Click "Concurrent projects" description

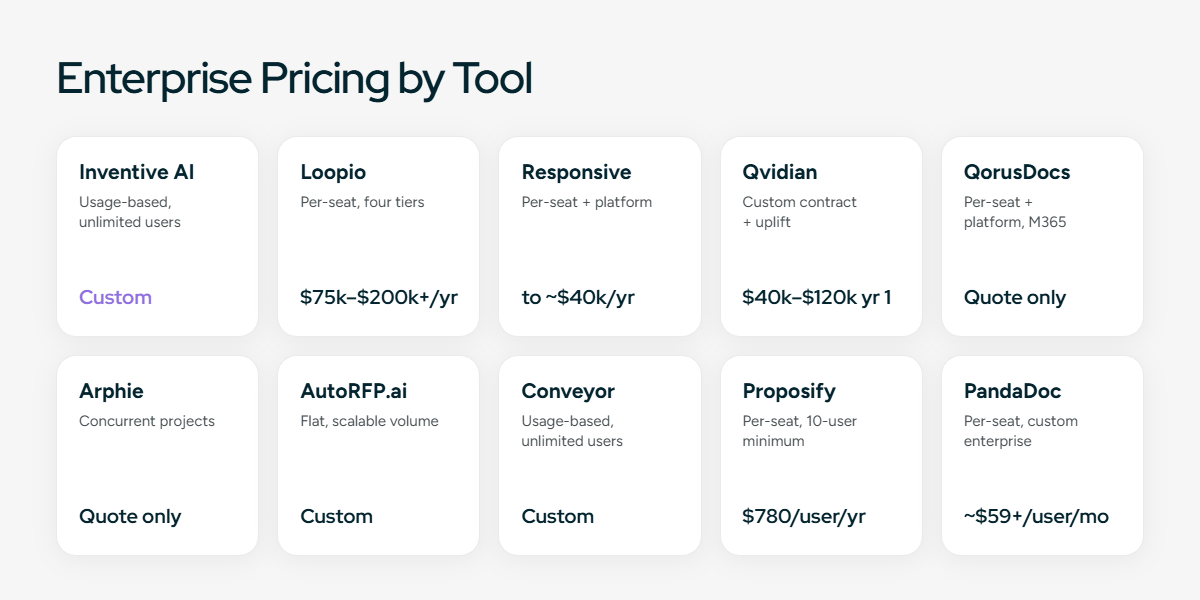coord(147,421)
